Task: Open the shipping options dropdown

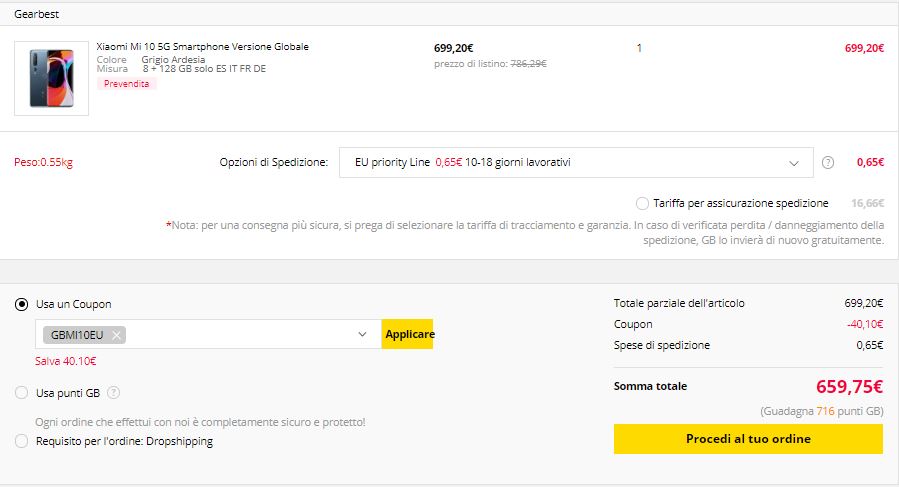Action: [x=576, y=162]
